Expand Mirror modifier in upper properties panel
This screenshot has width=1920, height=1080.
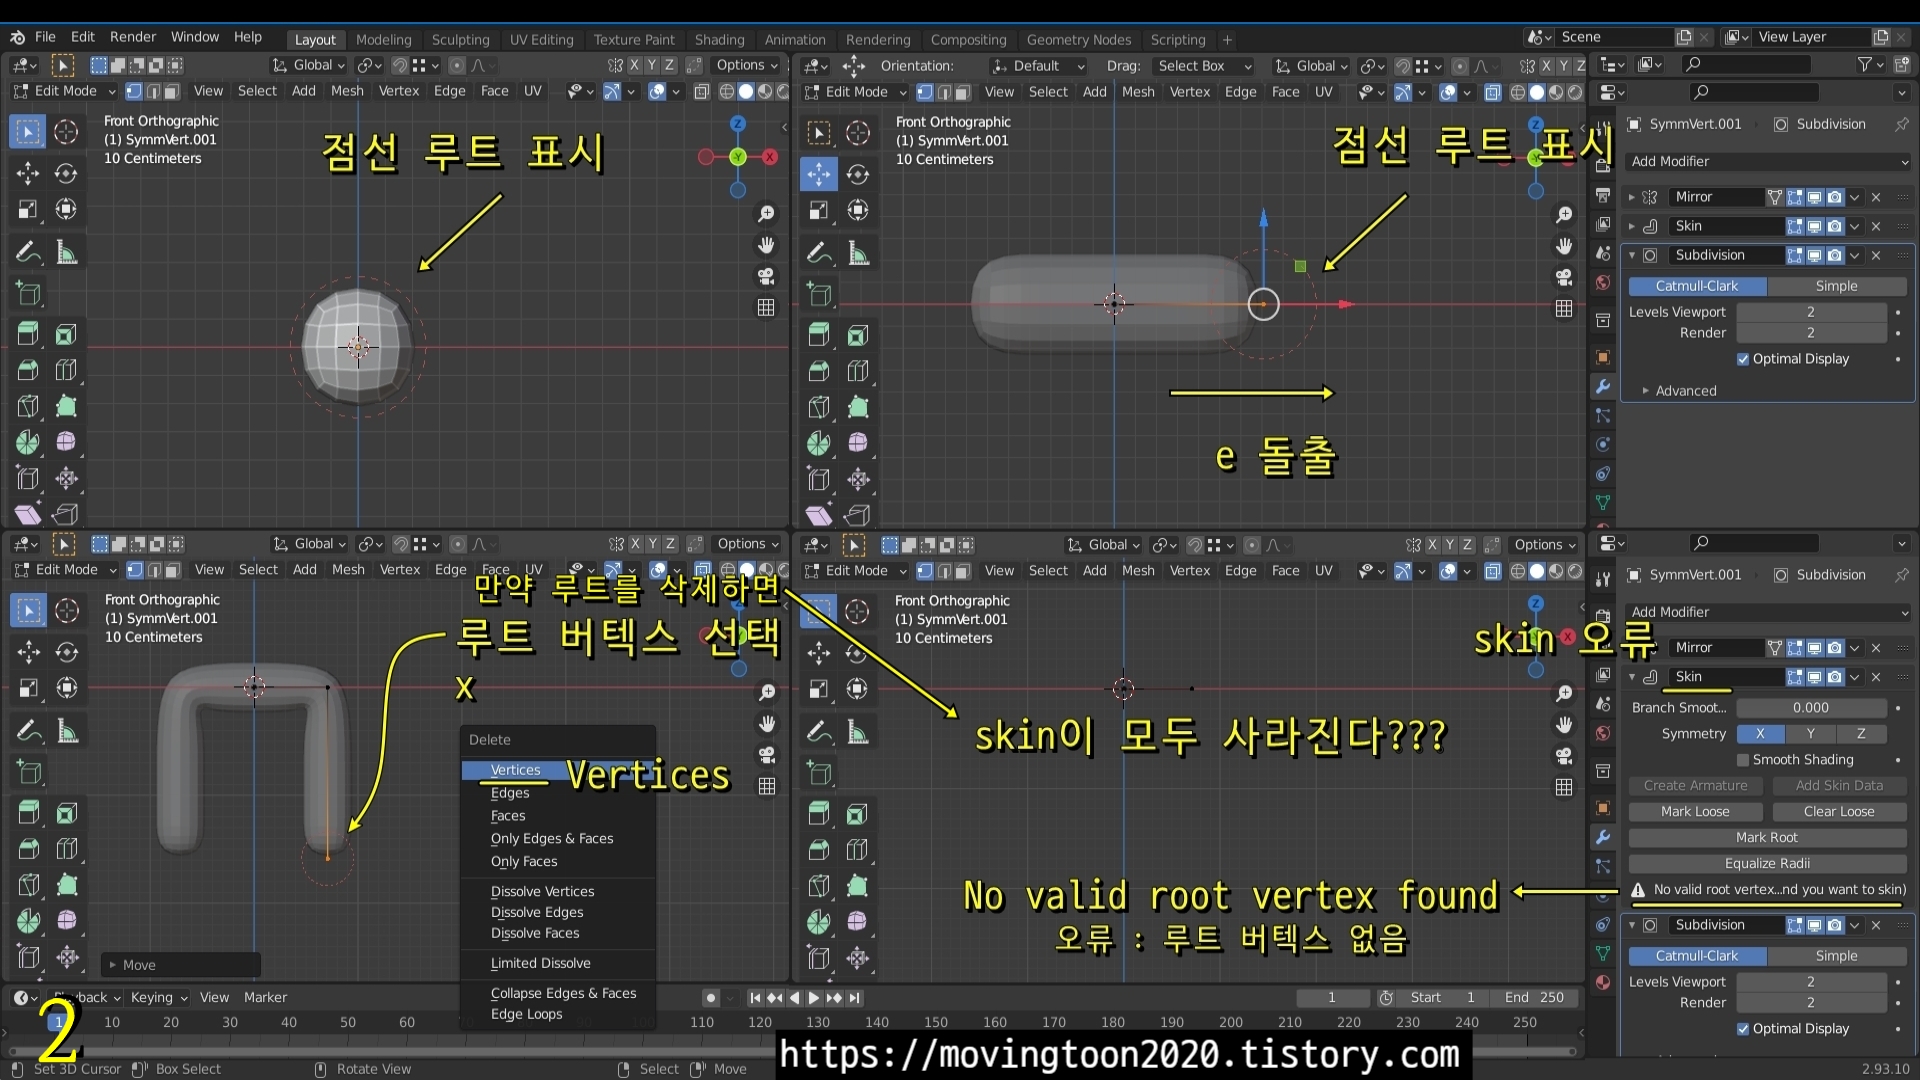point(1632,197)
